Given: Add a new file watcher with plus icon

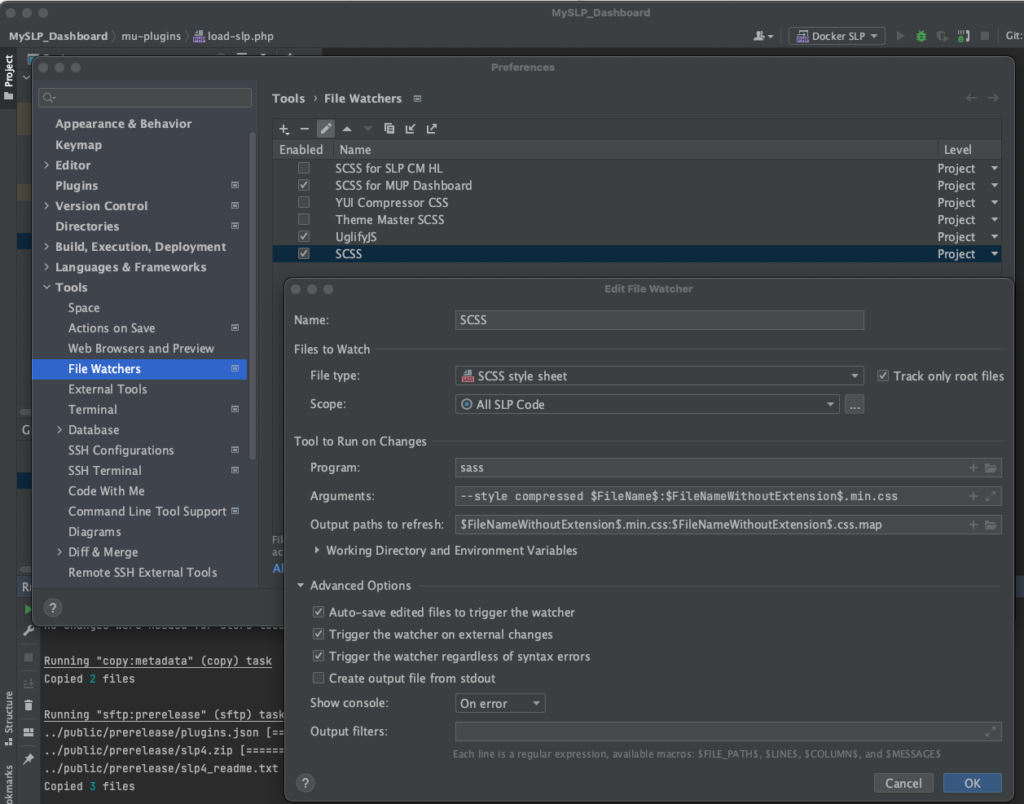Looking at the screenshot, I should [x=284, y=129].
